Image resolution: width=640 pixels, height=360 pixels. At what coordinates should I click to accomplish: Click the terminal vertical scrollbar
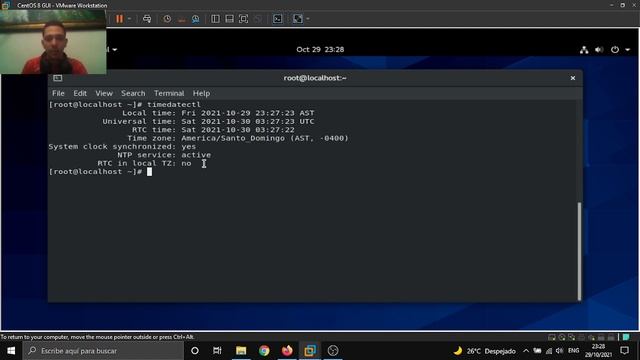[579, 251]
